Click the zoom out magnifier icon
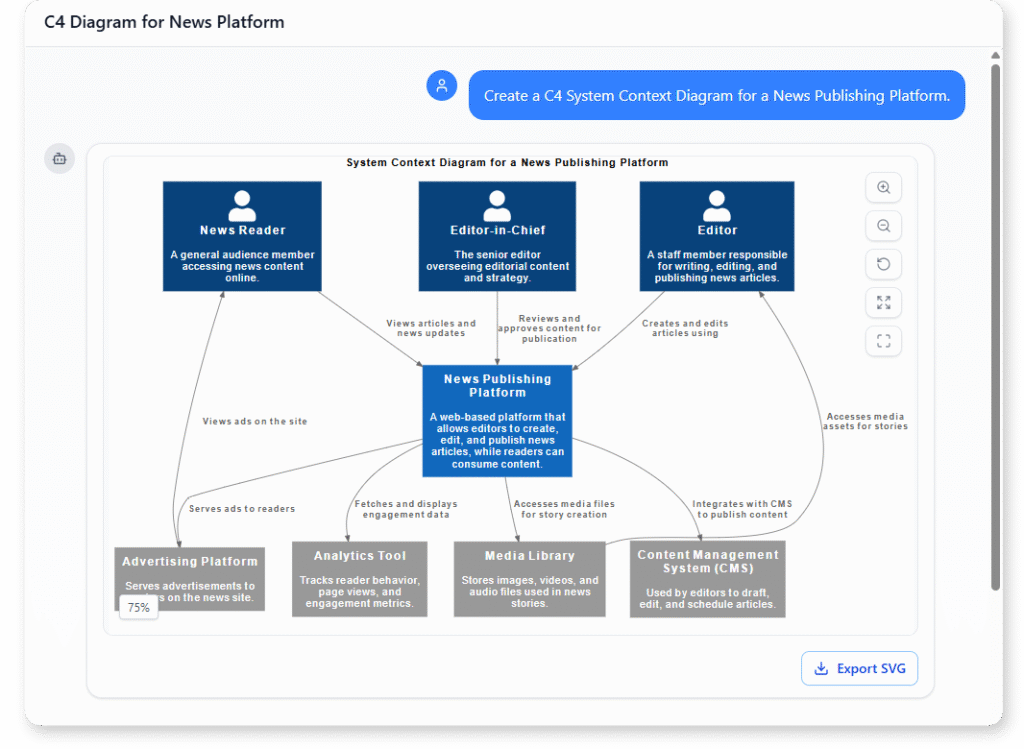The height and width of the screenshot is (749, 1024). click(x=883, y=226)
